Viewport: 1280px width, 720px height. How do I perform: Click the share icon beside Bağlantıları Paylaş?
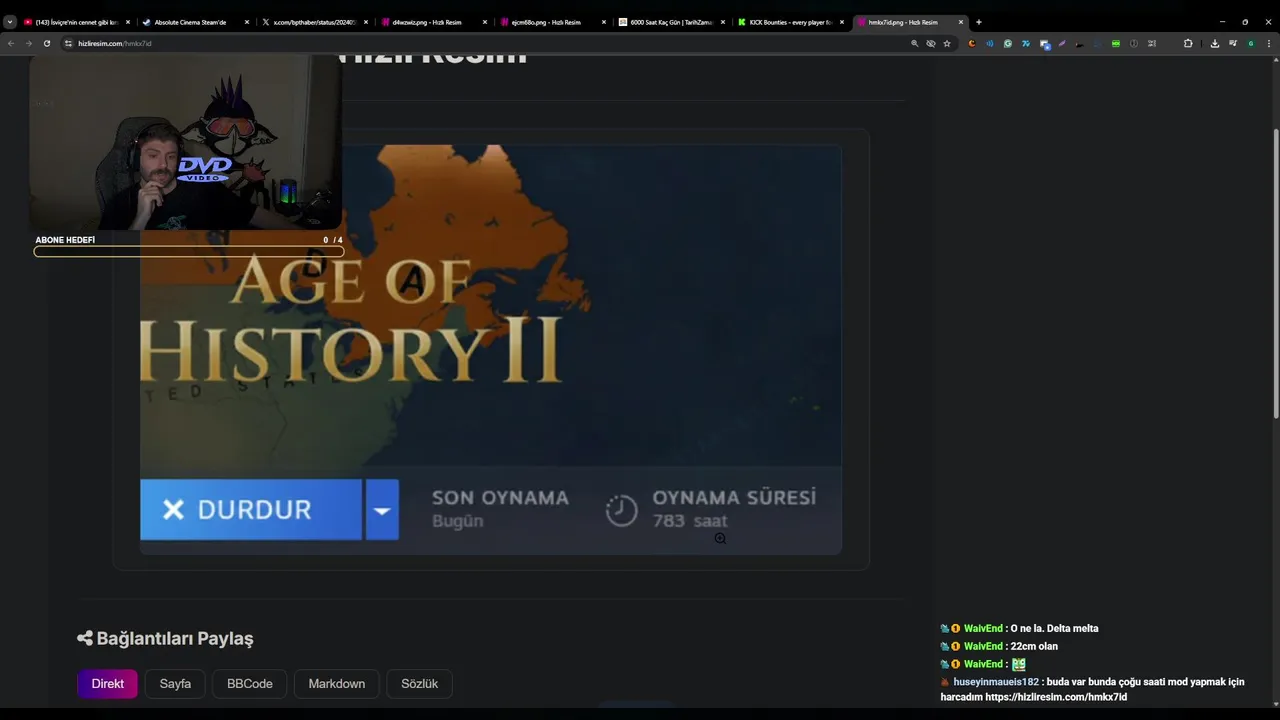pos(85,638)
